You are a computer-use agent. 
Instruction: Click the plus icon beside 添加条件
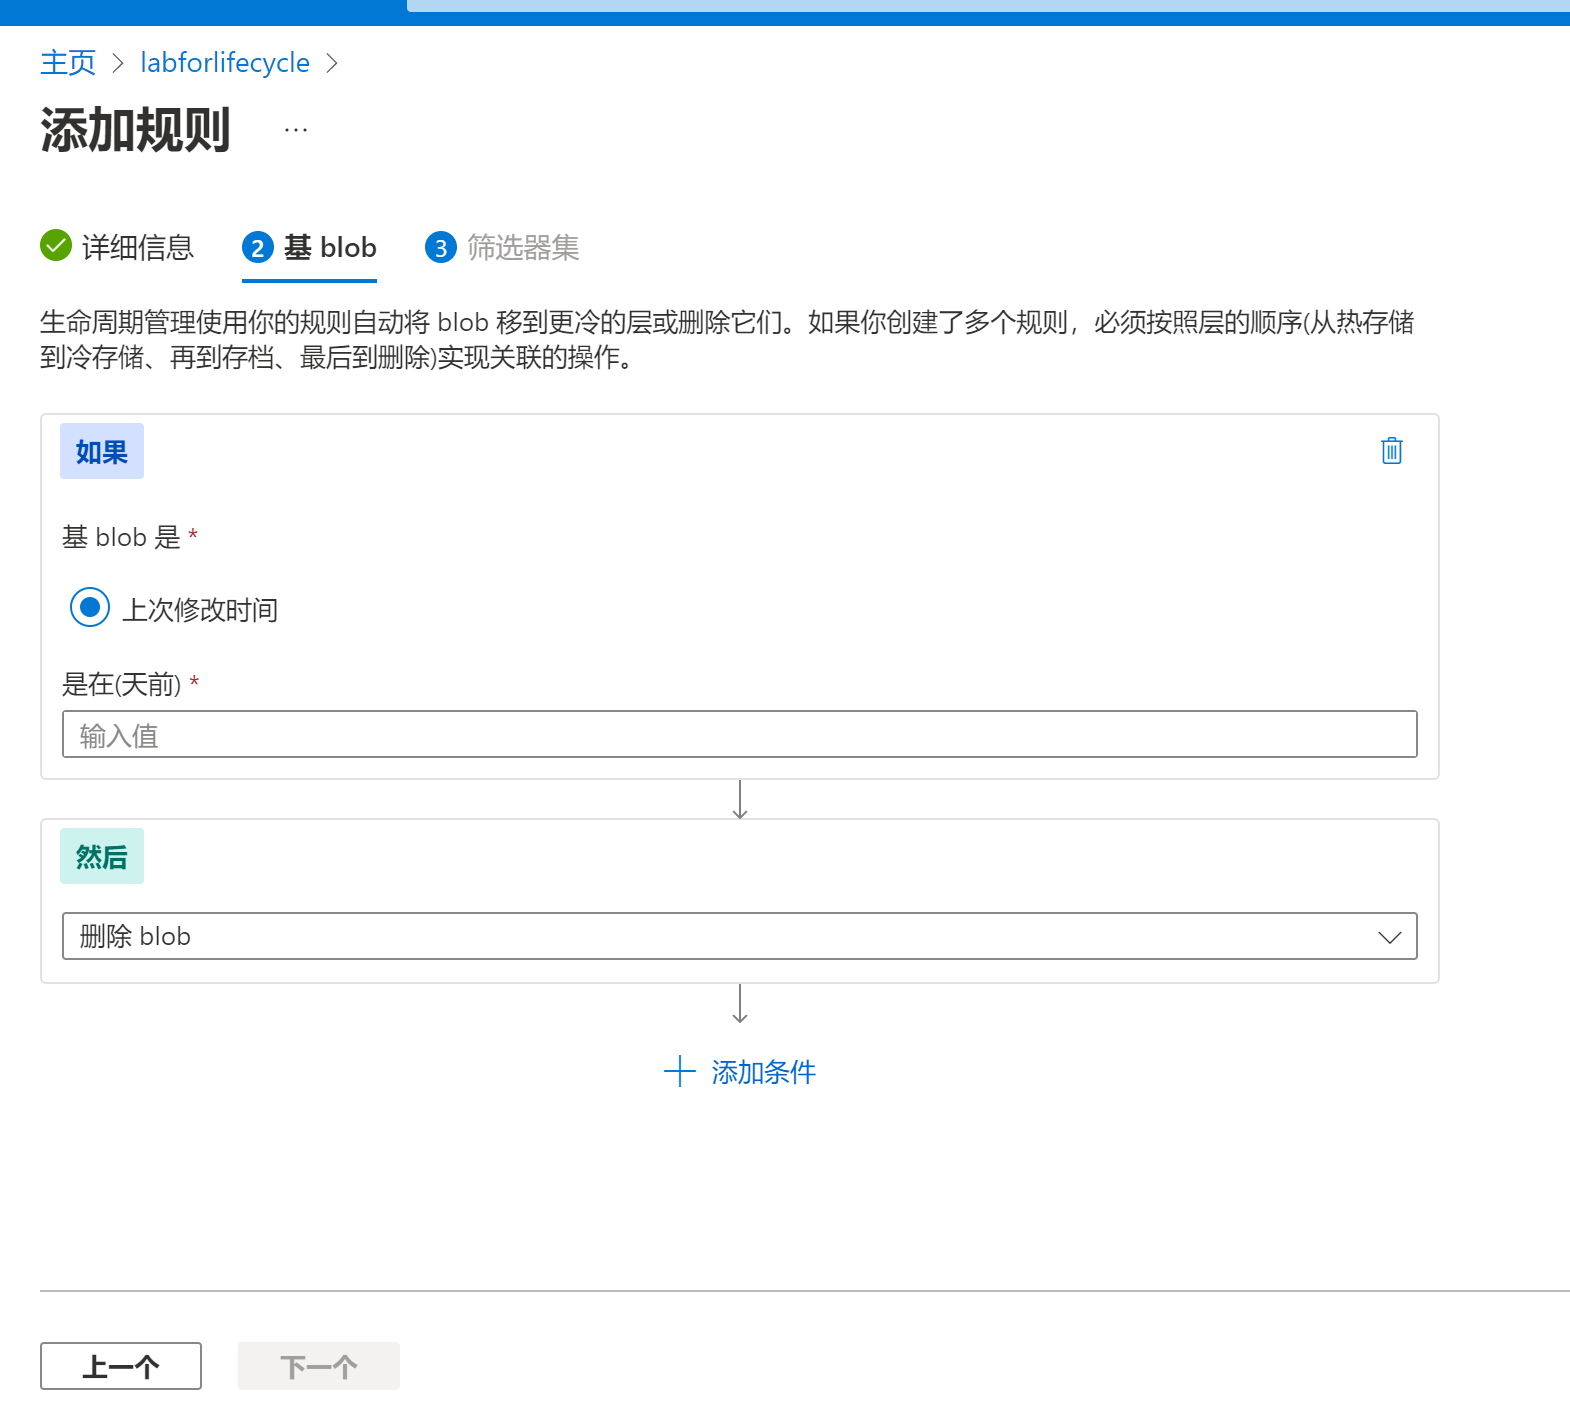pyautogui.click(x=679, y=1071)
